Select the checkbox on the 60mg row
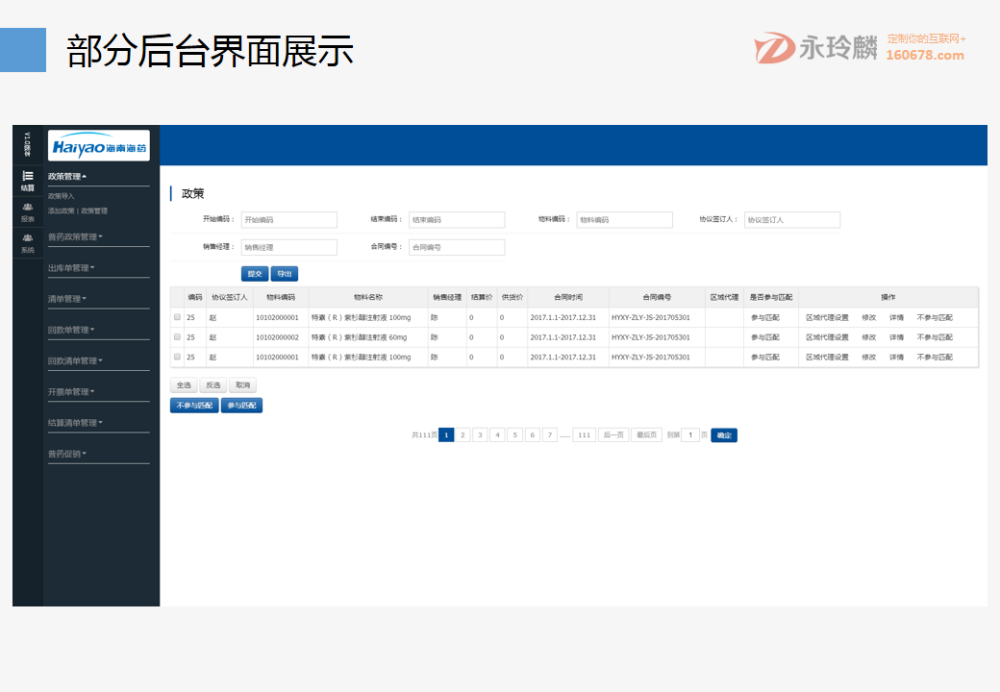The width and height of the screenshot is (1000, 692). [x=176, y=335]
